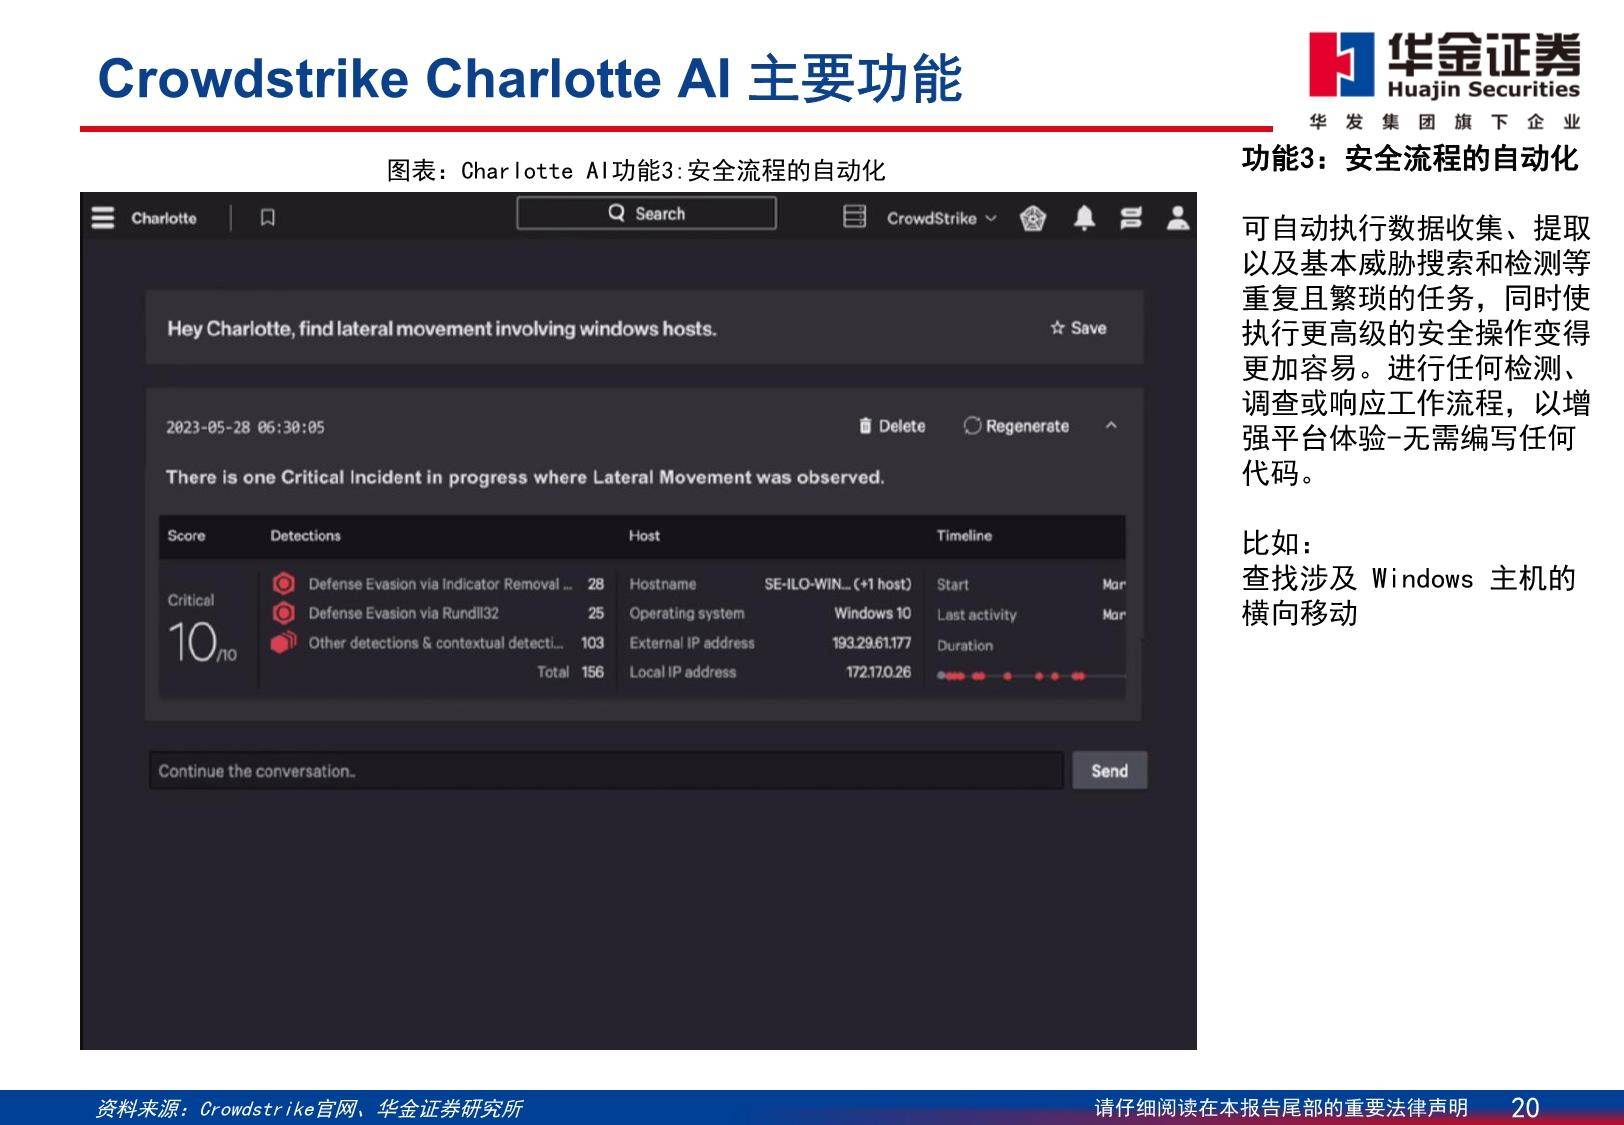Open notifications bell
1624x1125 pixels.
click(1084, 217)
